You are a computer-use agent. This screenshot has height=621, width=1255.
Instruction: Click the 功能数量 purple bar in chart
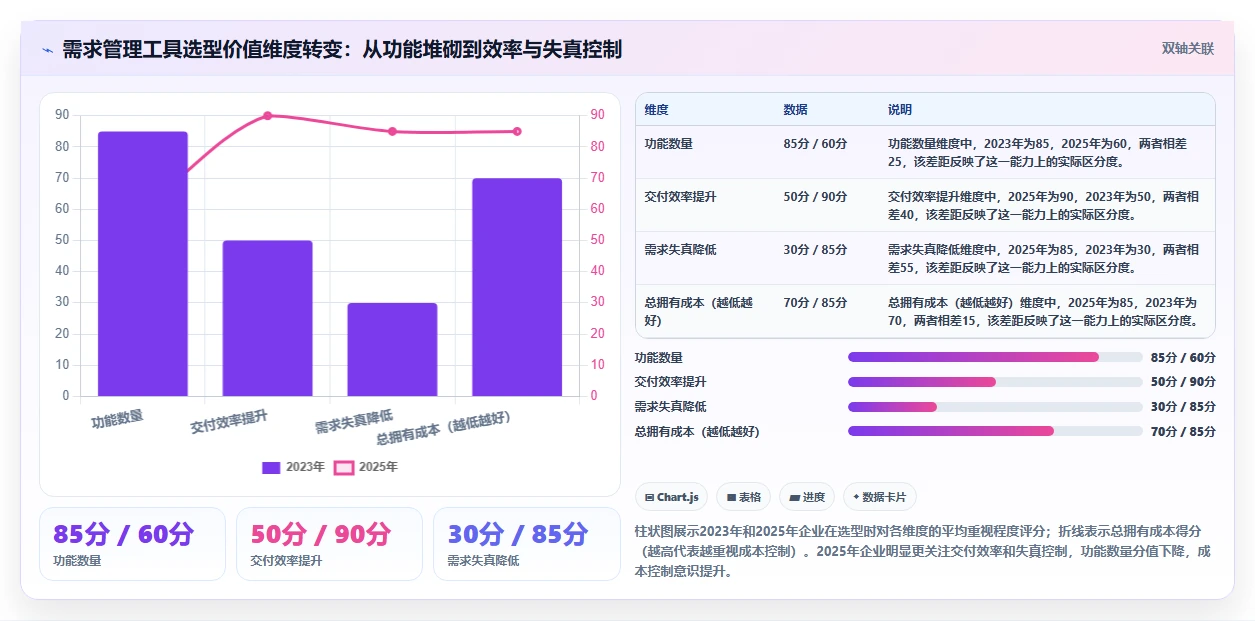[x=142, y=264]
